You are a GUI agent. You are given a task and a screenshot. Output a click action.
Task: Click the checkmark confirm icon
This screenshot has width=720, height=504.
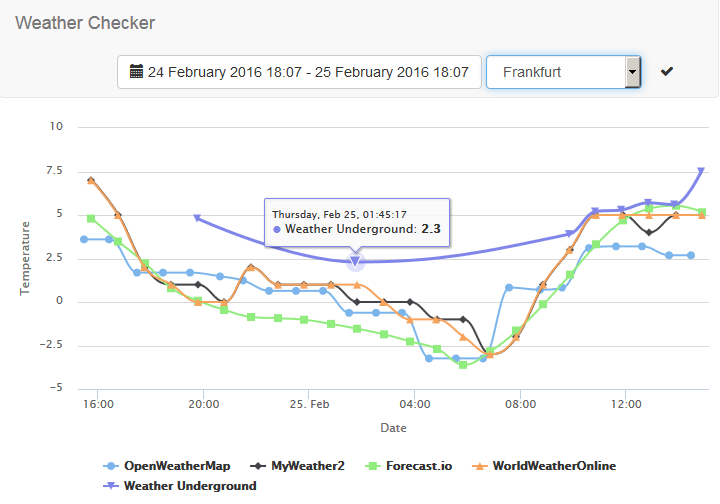[x=667, y=71]
